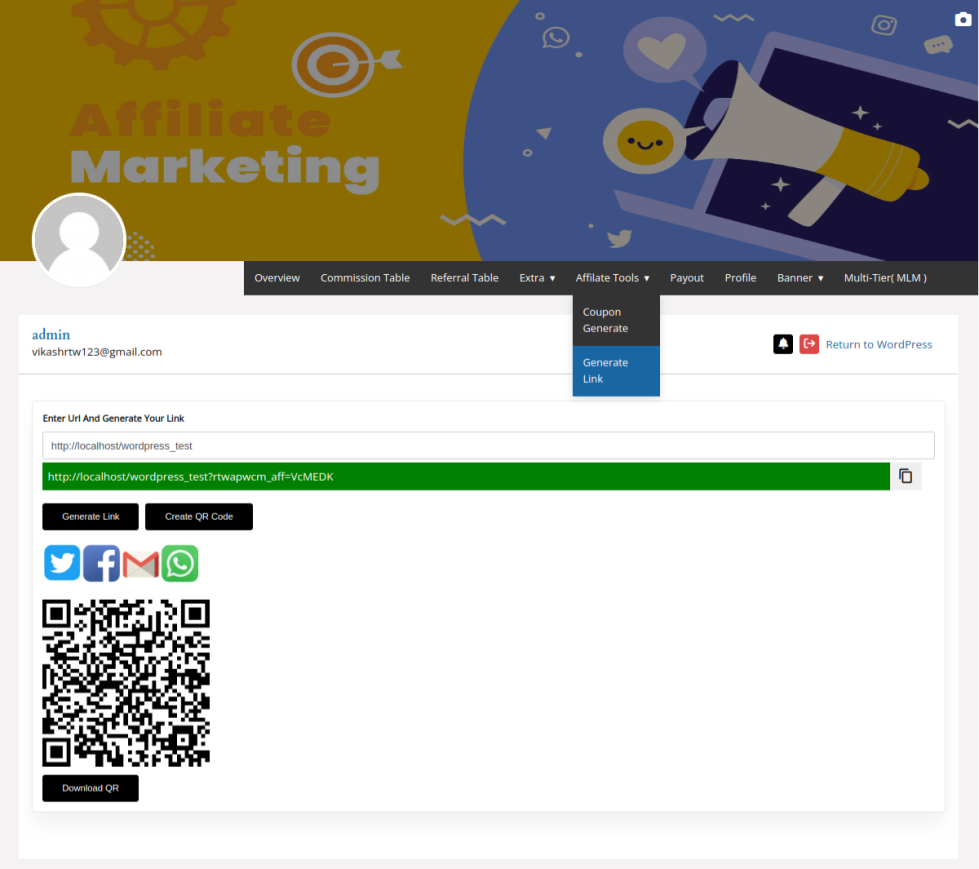Click the camera icon to change cover photo

point(963,19)
